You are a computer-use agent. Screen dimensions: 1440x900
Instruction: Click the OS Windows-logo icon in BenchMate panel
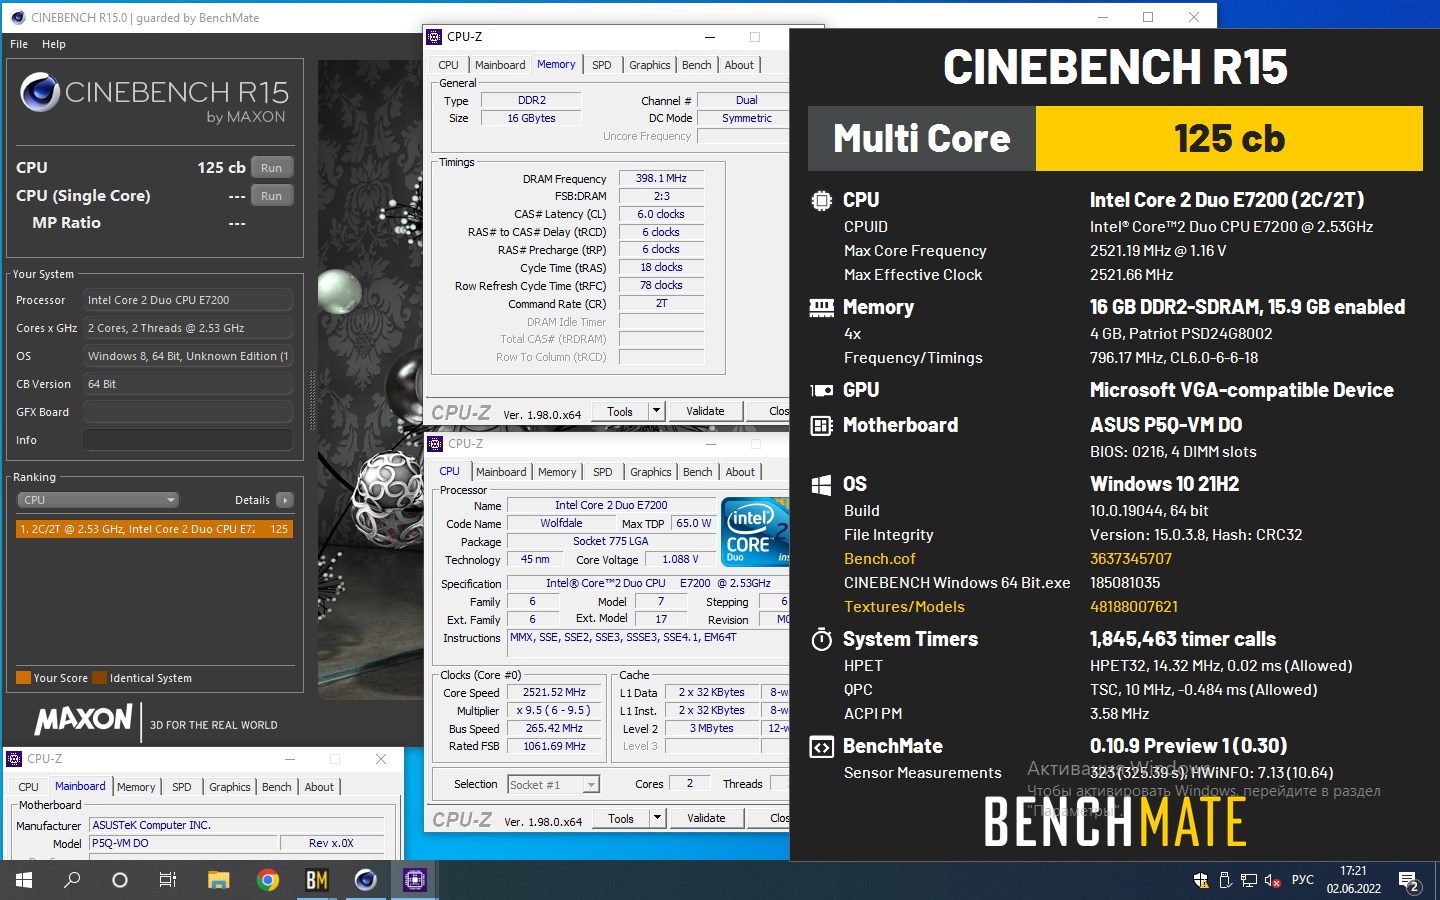pos(821,485)
